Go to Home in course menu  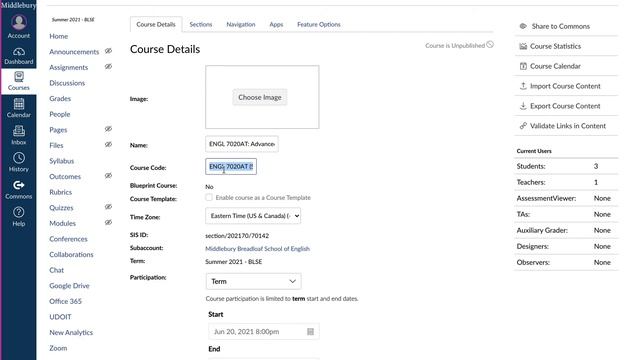click(59, 36)
